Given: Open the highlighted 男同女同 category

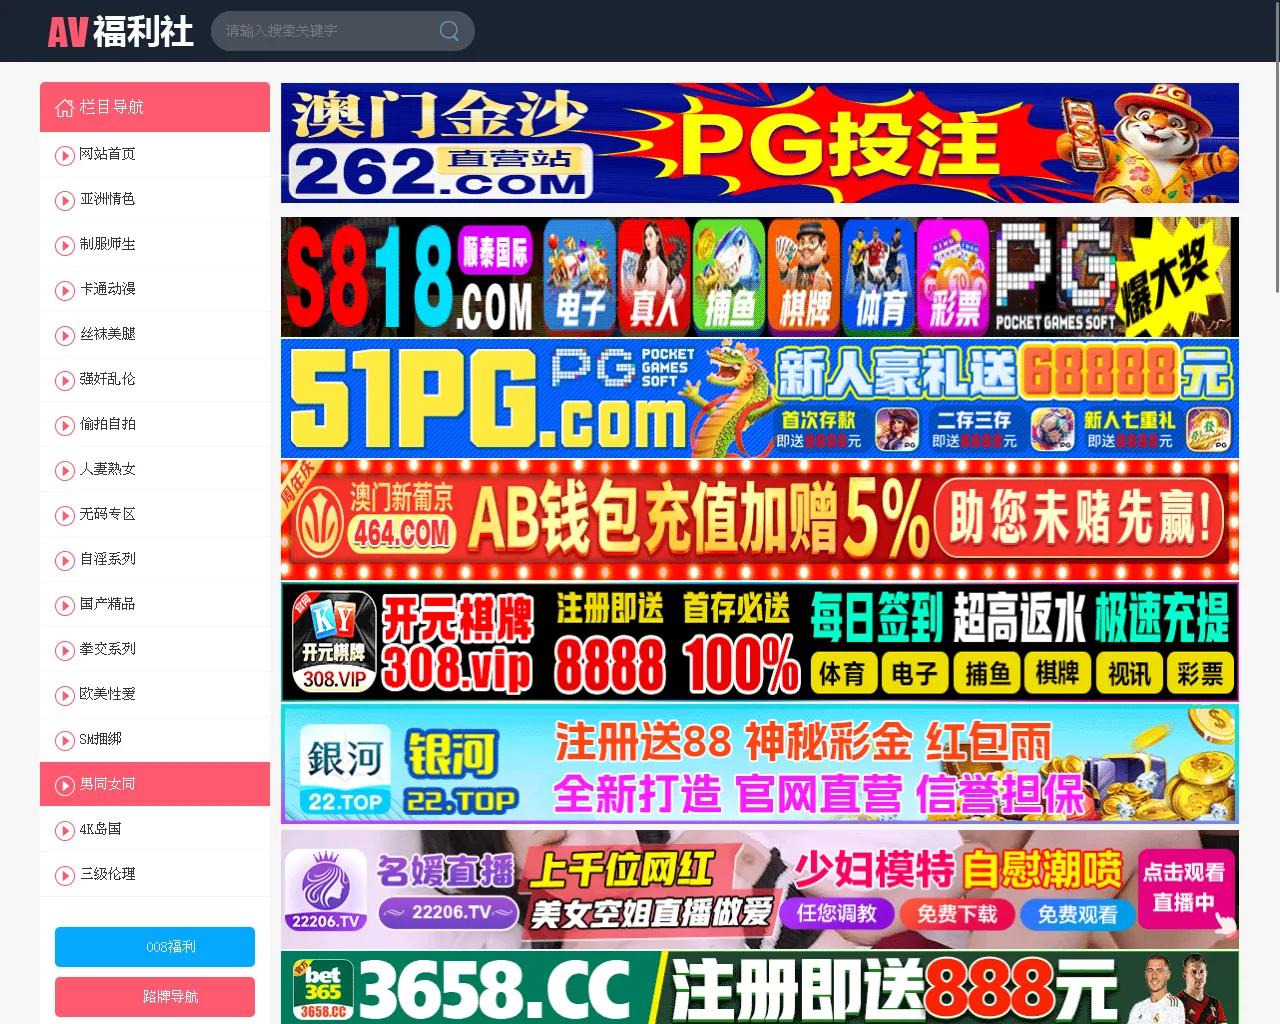Looking at the screenshot, I should (x=155, y=784).
